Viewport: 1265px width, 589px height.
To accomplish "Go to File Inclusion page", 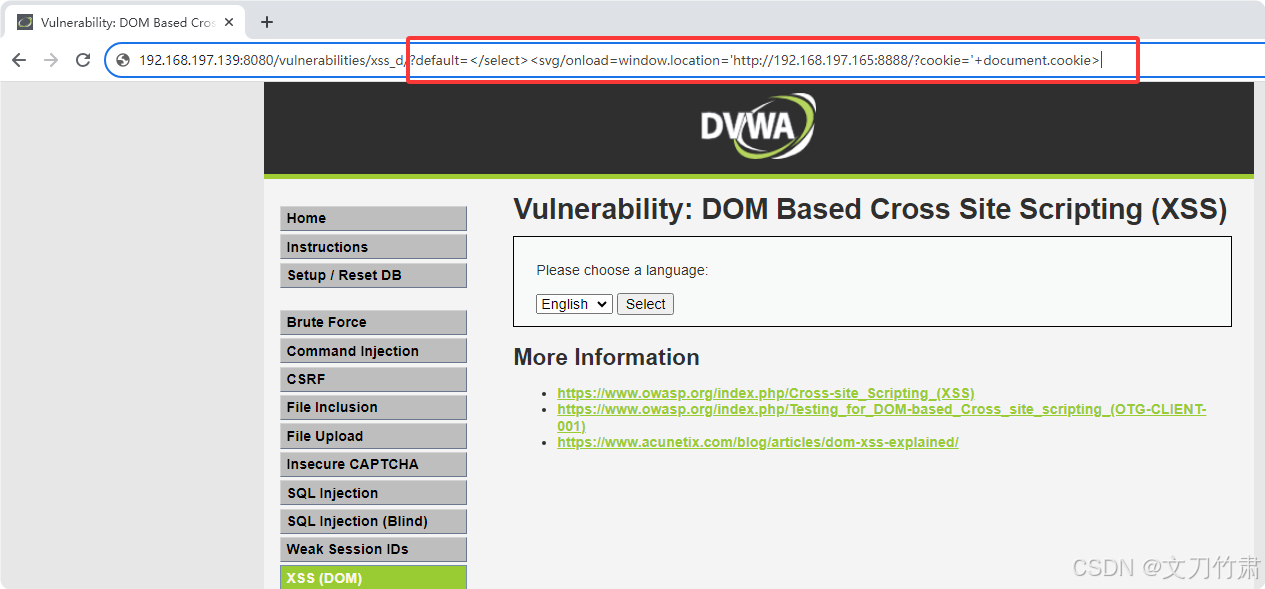I will (373, 407).
